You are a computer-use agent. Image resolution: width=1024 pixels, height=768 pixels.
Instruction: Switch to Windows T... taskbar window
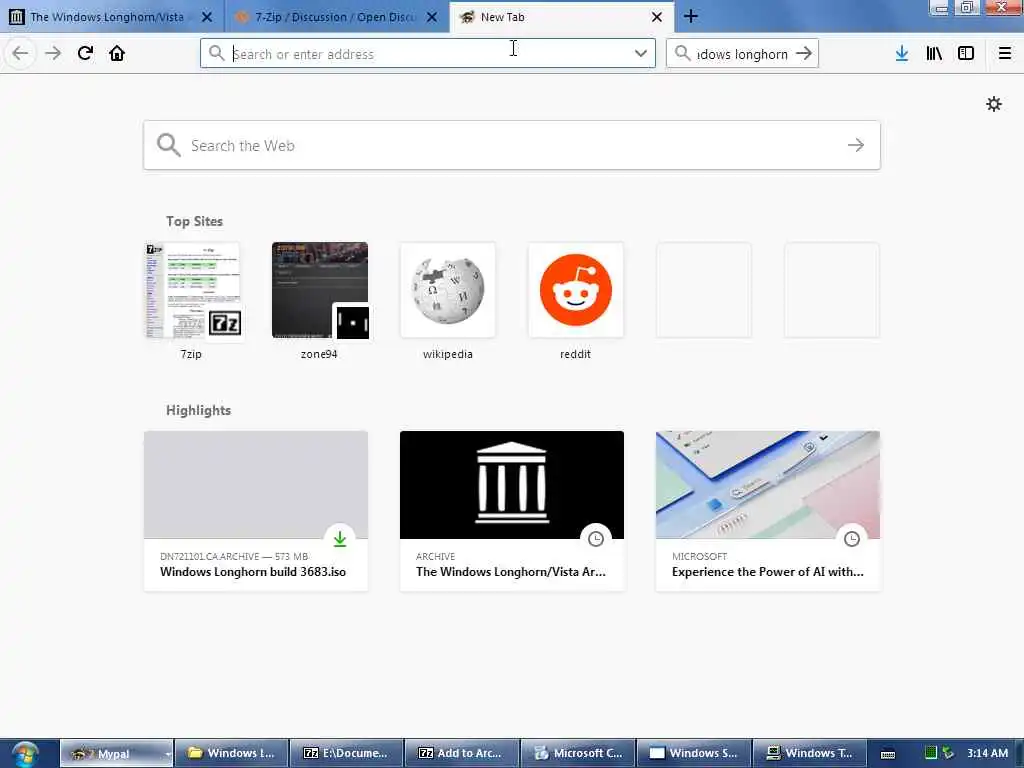pyautogui.click(x=809, y=753)
